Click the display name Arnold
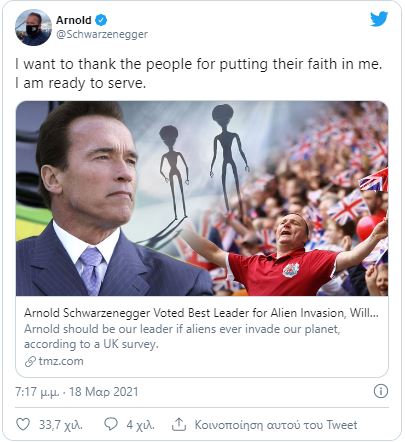The image size is (405, 442). point(74,20)
